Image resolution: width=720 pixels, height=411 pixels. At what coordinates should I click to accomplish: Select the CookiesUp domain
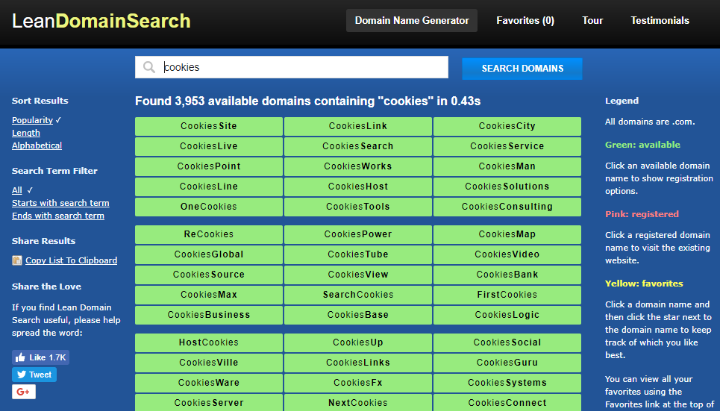[x=358, y=343]
